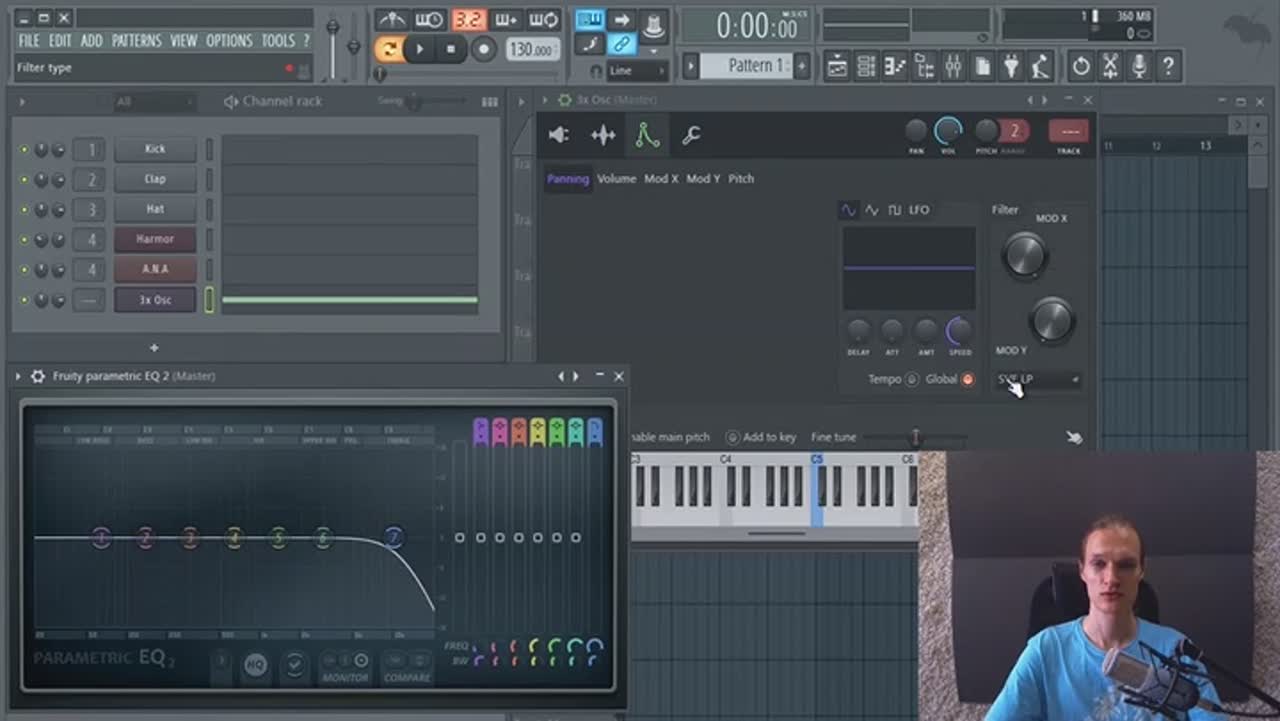Select the Kick channel button
Screen dimensions: 1280x721
point(155,149)
